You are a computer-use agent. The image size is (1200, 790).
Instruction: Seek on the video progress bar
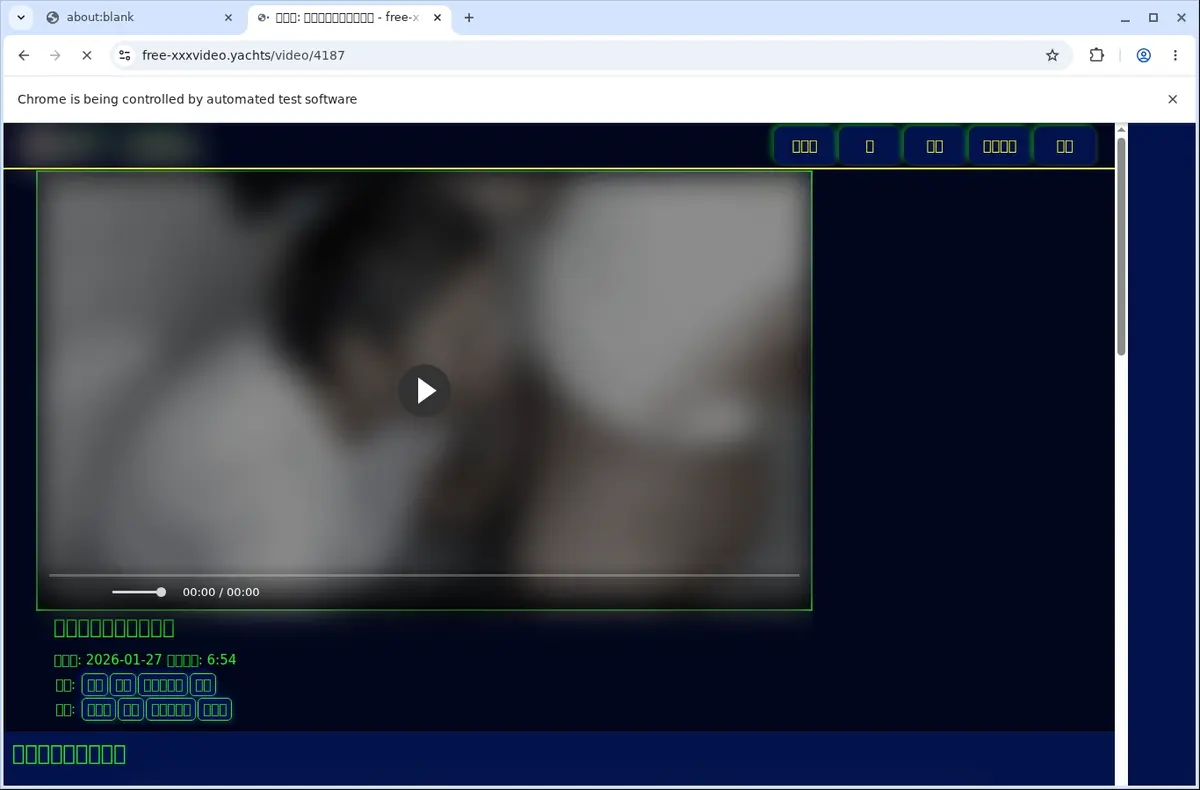(x=424, y=575)
